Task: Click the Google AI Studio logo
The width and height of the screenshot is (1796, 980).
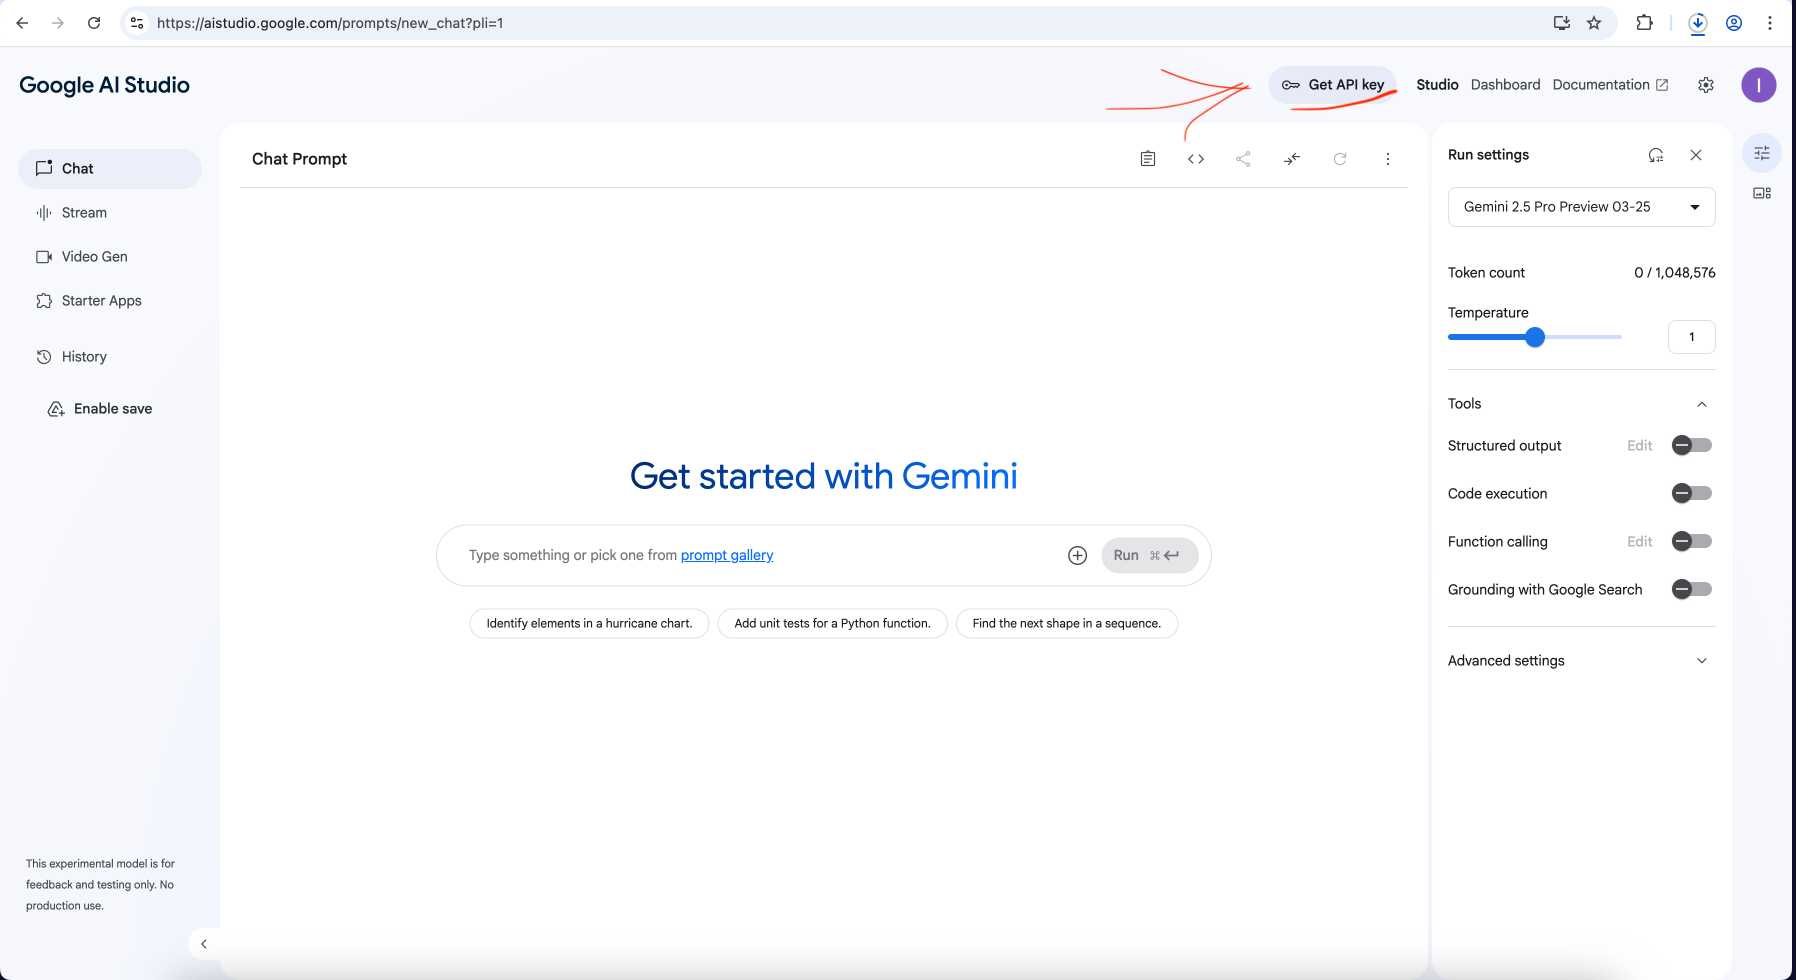Action: tap(105, 85)
